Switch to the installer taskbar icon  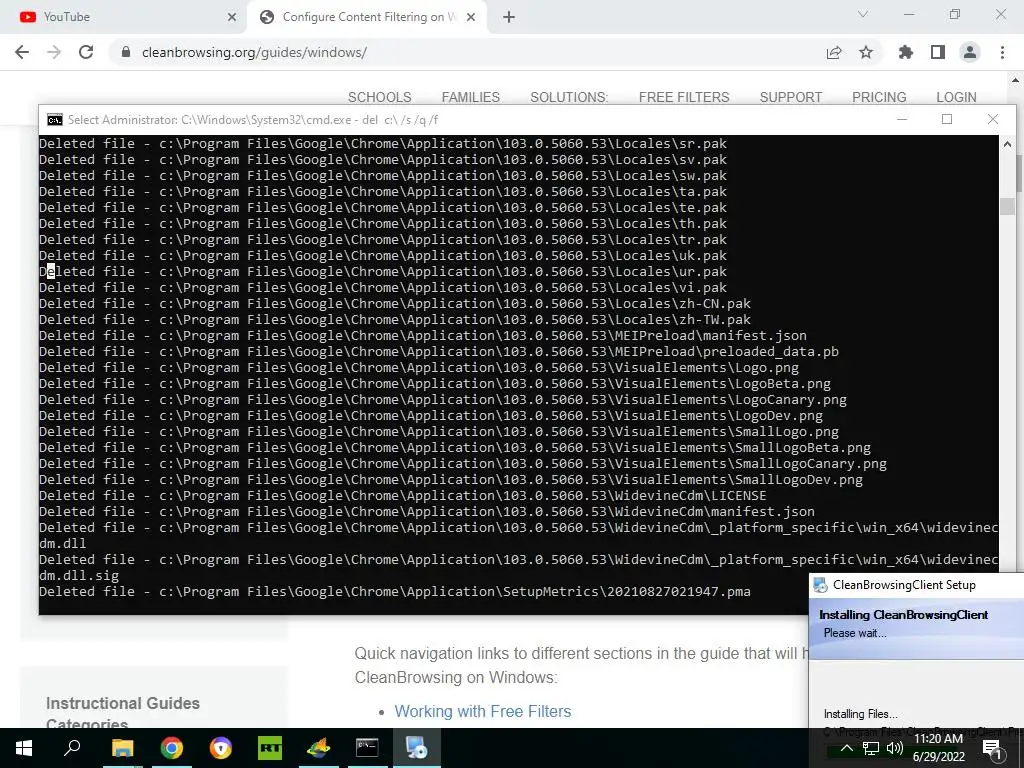pyautogui.click(x=417, y=748)
